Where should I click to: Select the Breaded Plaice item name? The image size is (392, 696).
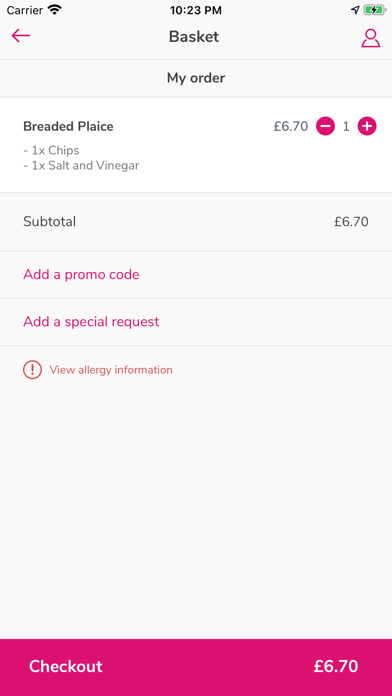pyautogui.click(x=68, y=127)
